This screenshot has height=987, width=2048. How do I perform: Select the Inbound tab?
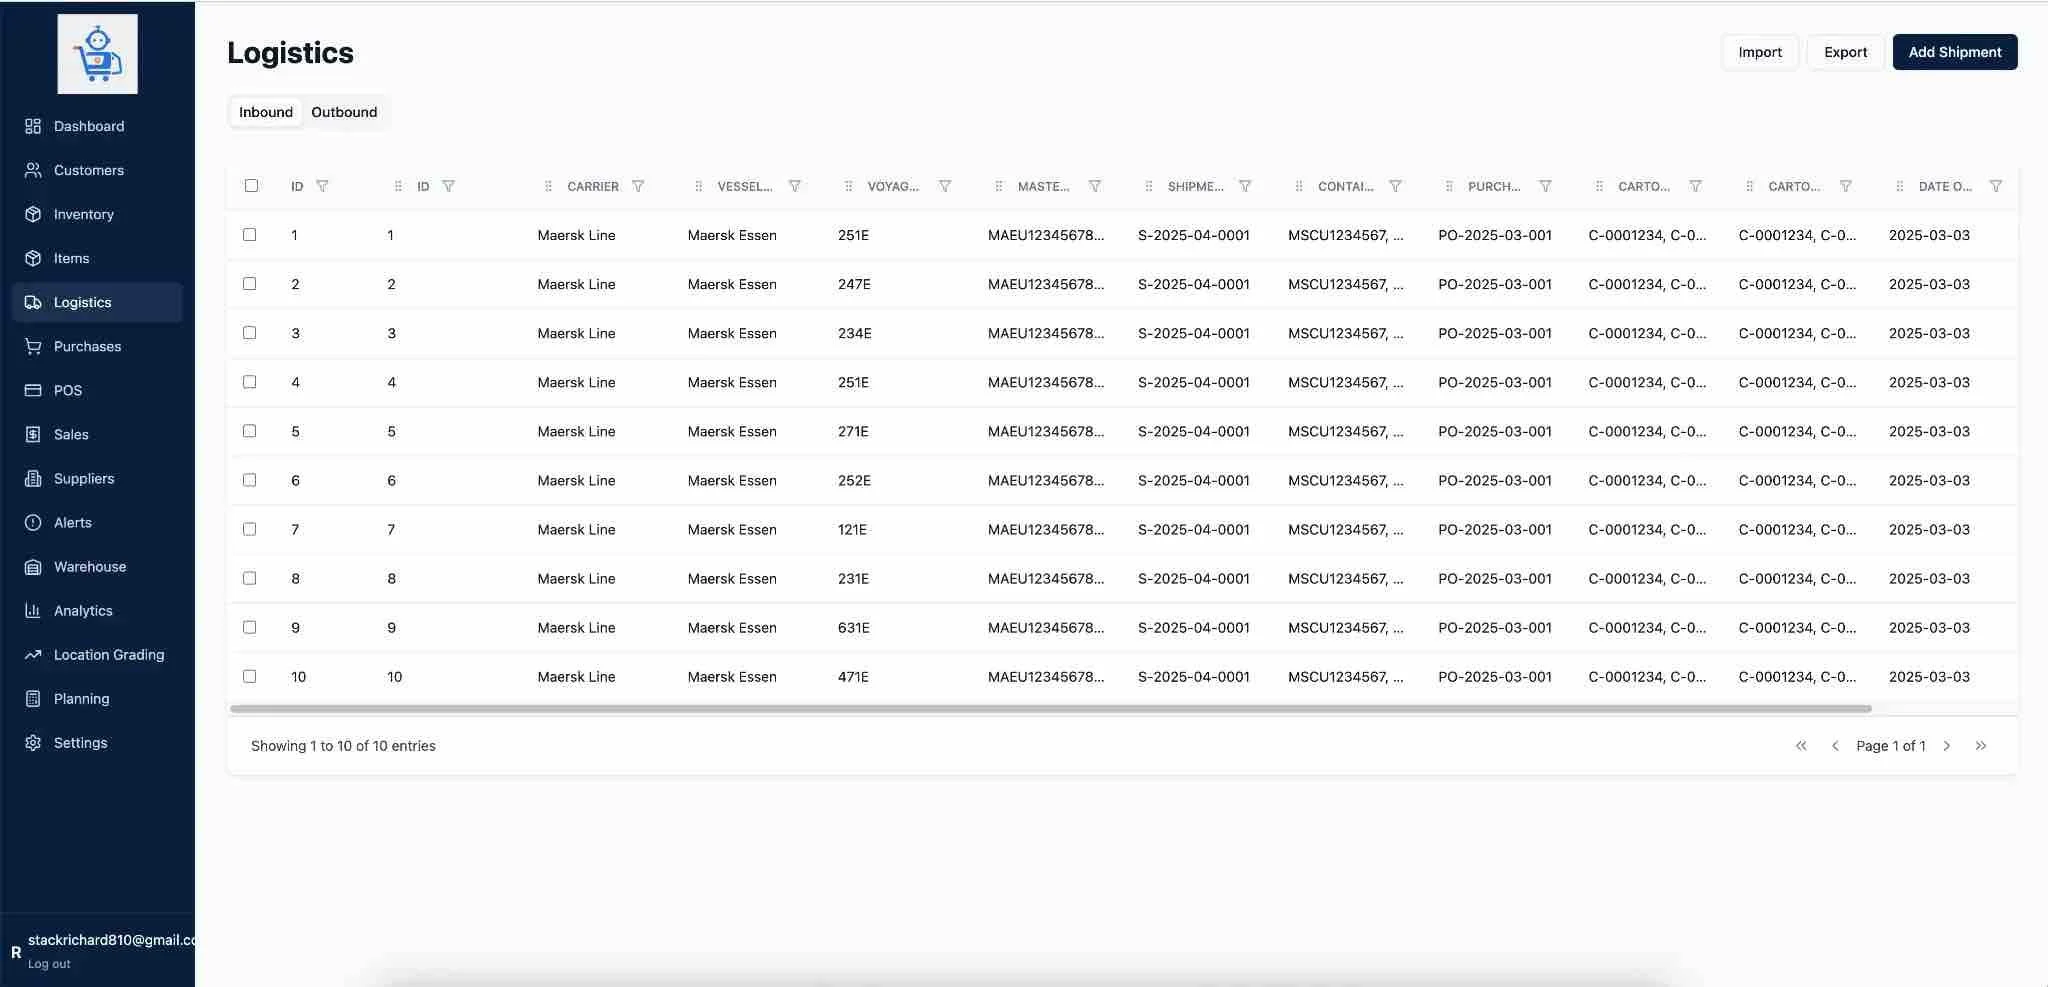[265, 112]
